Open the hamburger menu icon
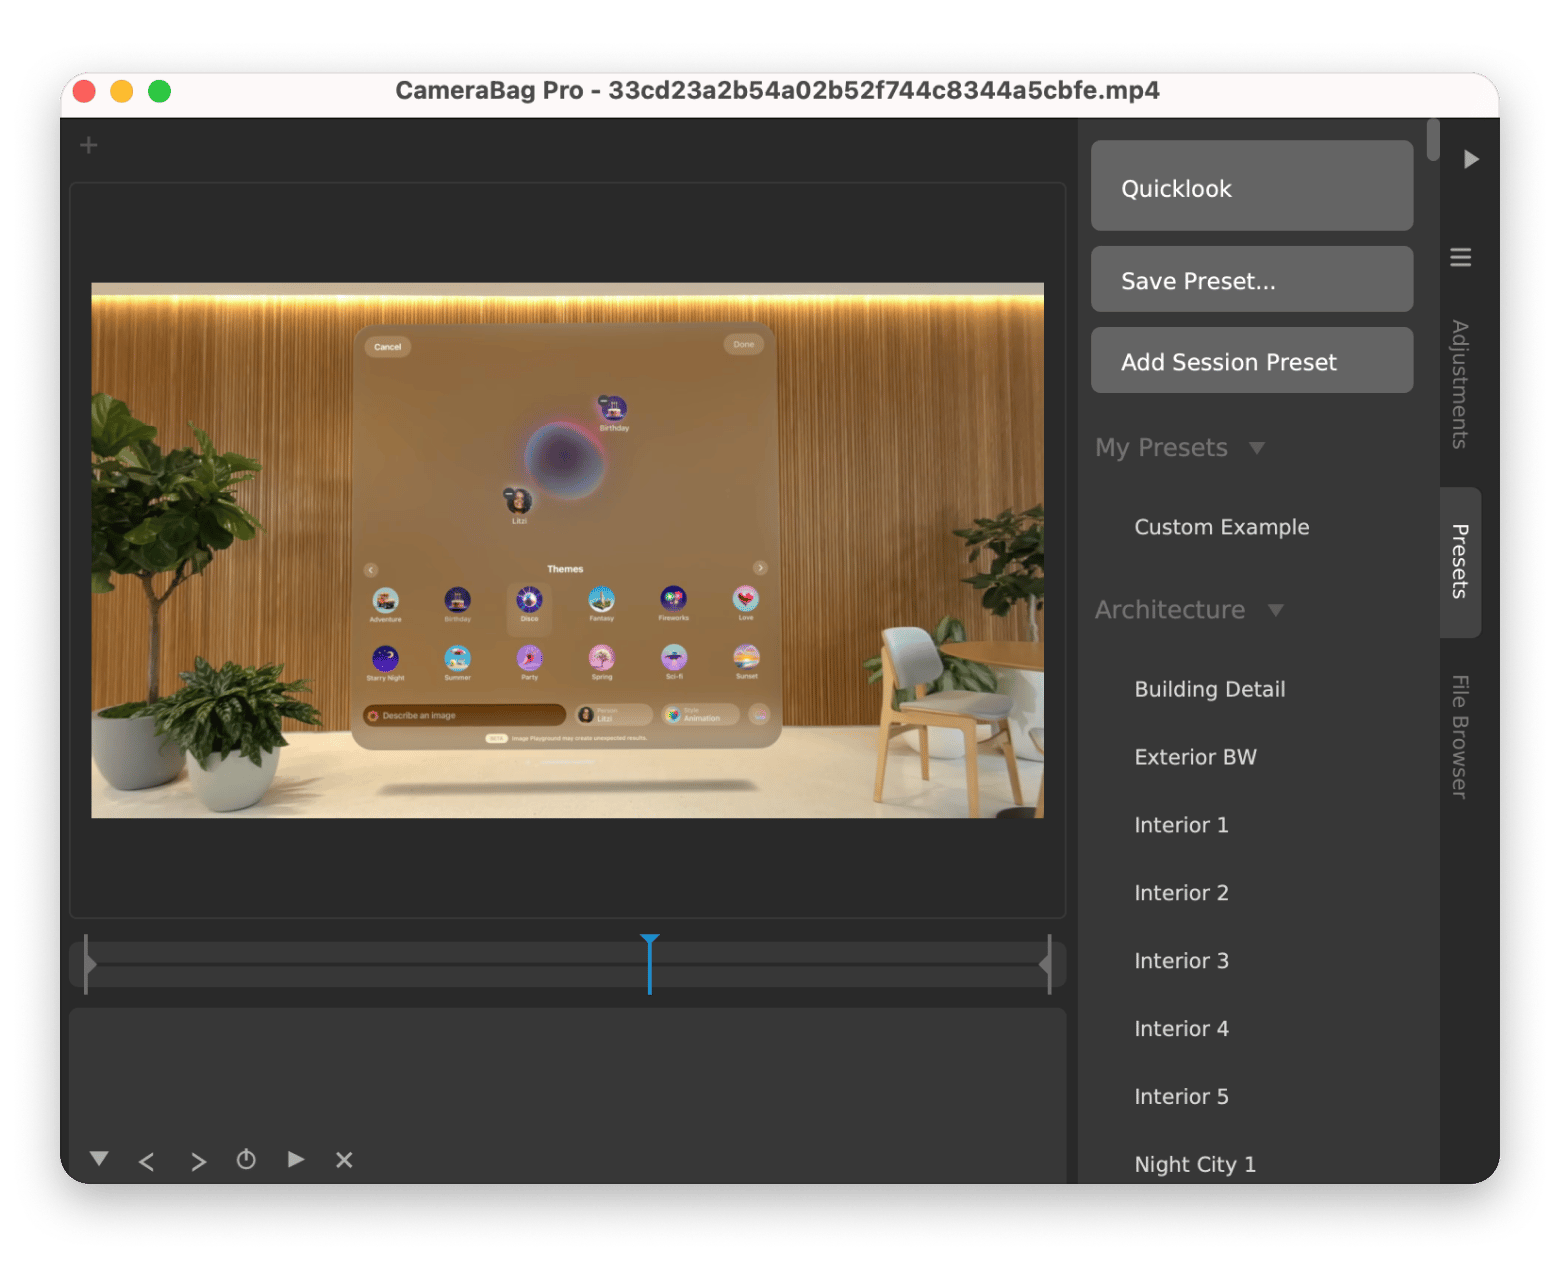The width and height of the screenshot is (1560, 1264). [x=1460, y=258]
